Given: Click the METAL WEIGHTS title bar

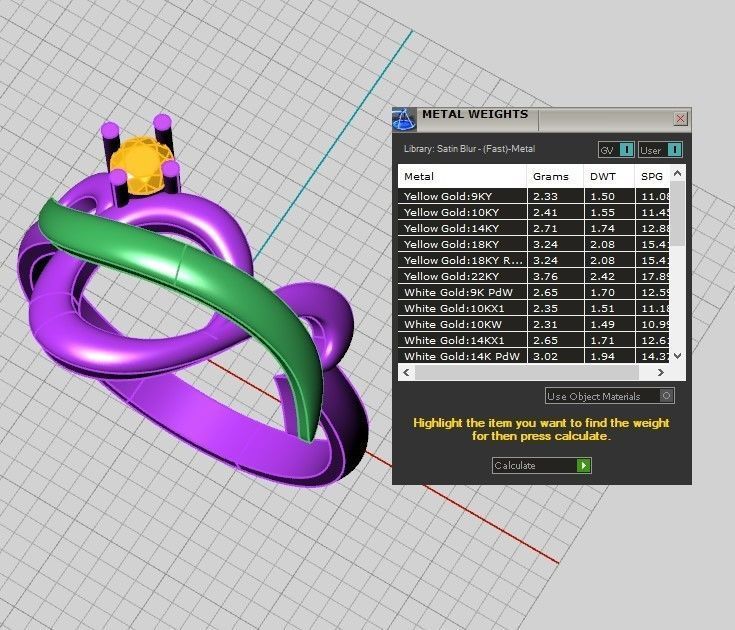Looking at the screenshot, I should [544, 118].
